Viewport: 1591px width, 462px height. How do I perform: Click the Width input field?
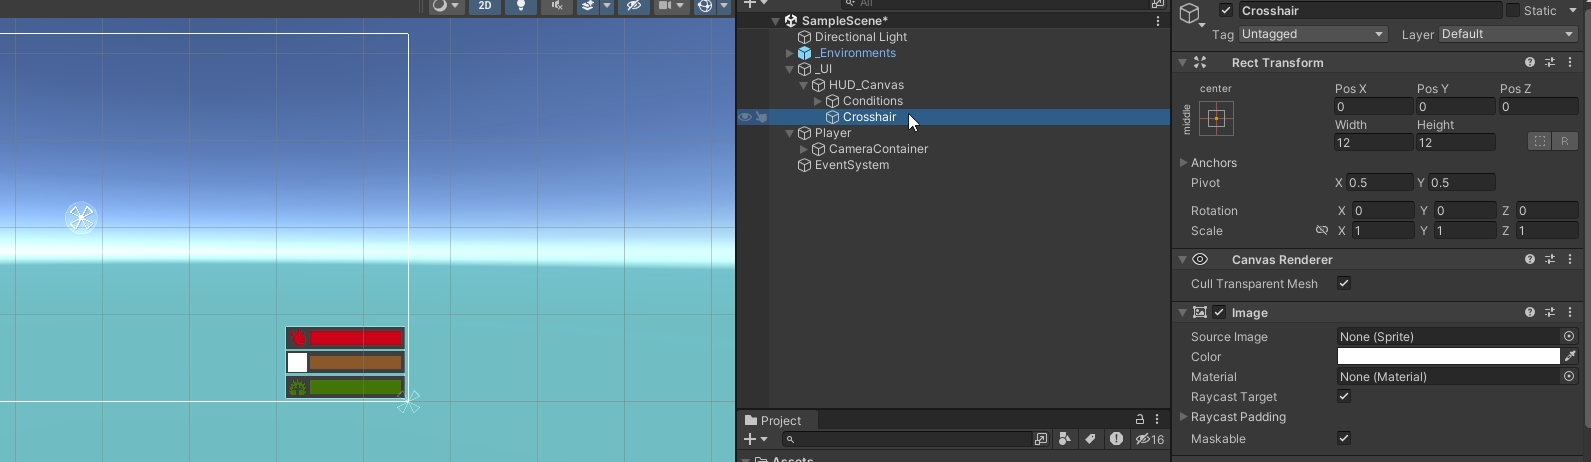tap(1374, 143)
